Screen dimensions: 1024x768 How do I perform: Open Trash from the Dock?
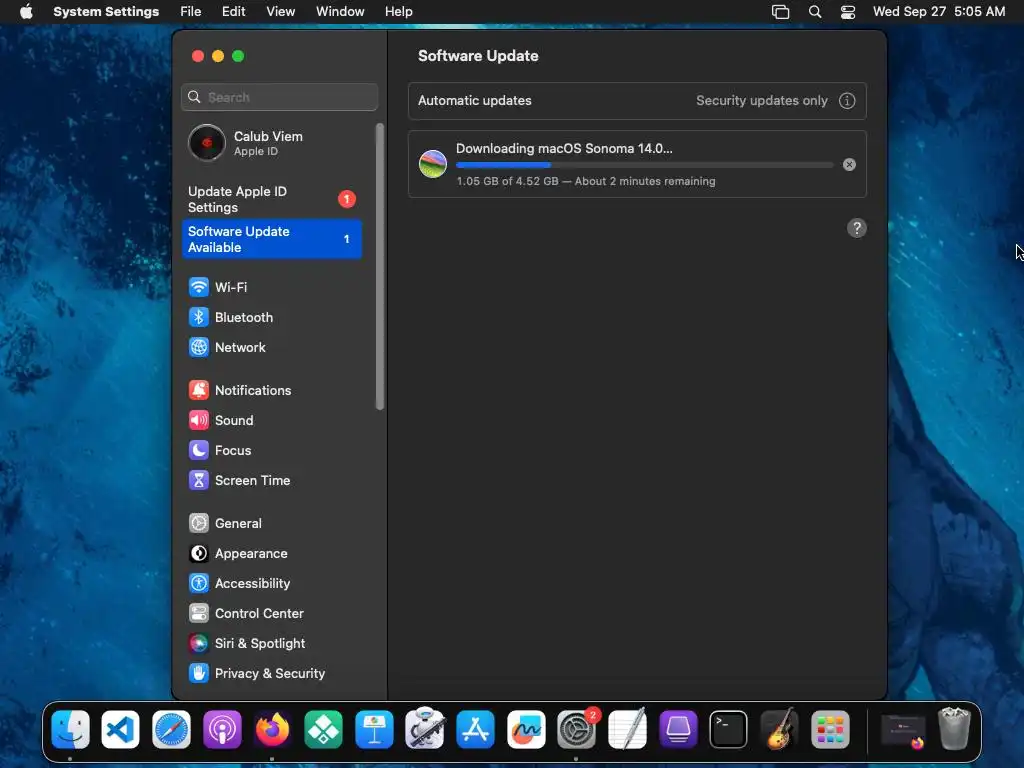pos(954,728)
